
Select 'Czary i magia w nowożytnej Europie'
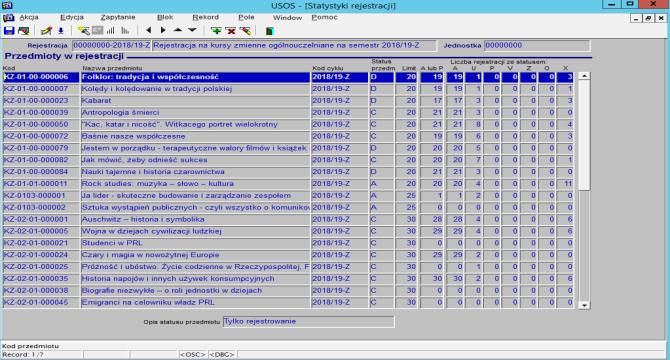coord(195,255)
